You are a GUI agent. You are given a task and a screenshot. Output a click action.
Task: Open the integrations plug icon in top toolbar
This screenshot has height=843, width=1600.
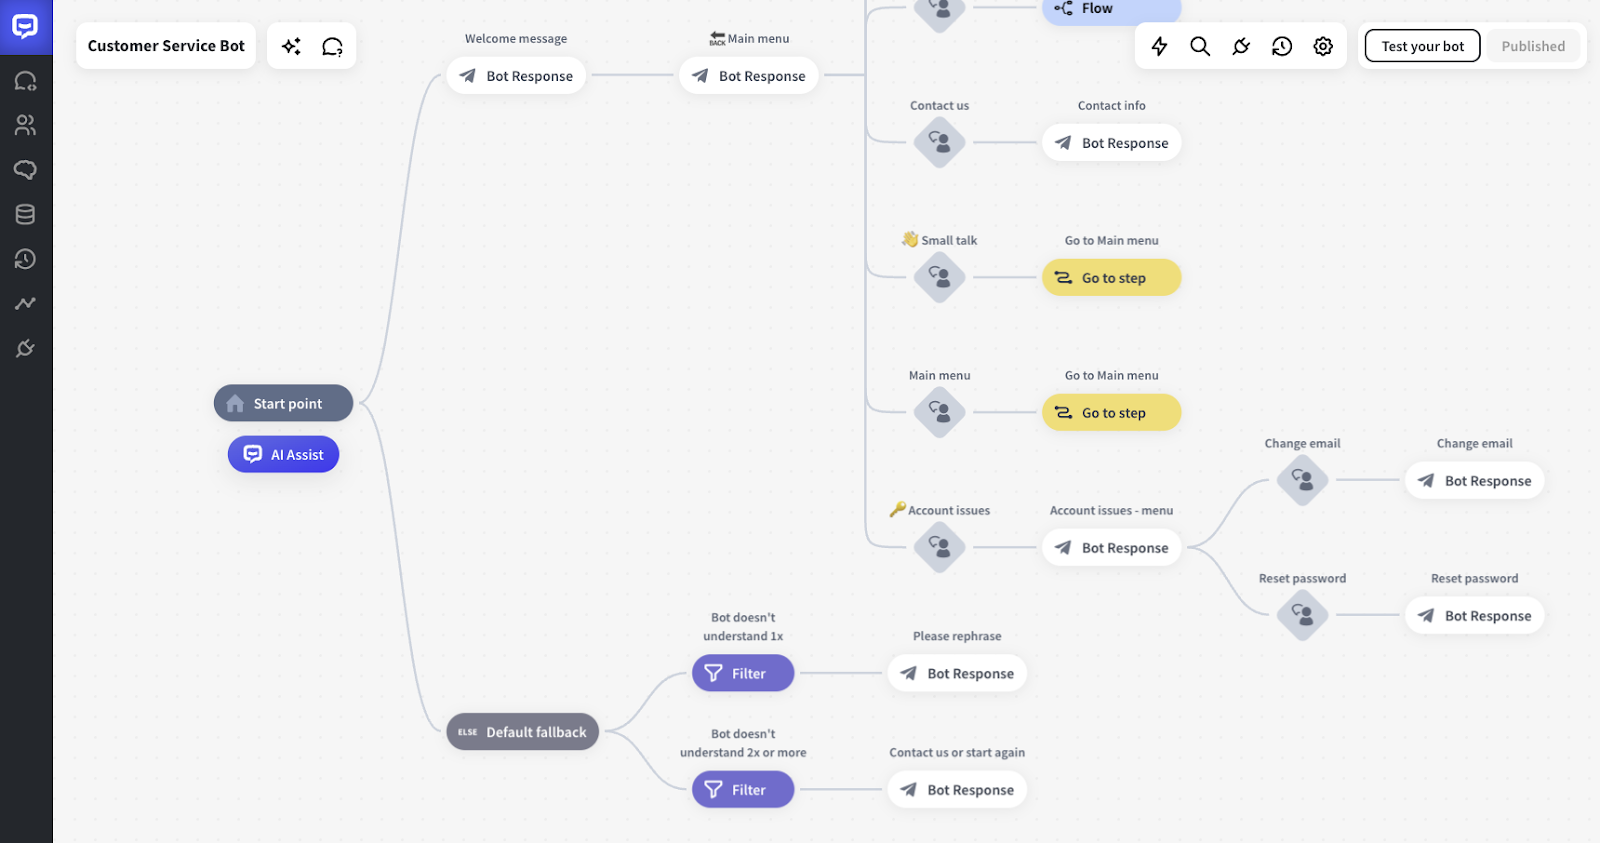(x=1241, y=46)
